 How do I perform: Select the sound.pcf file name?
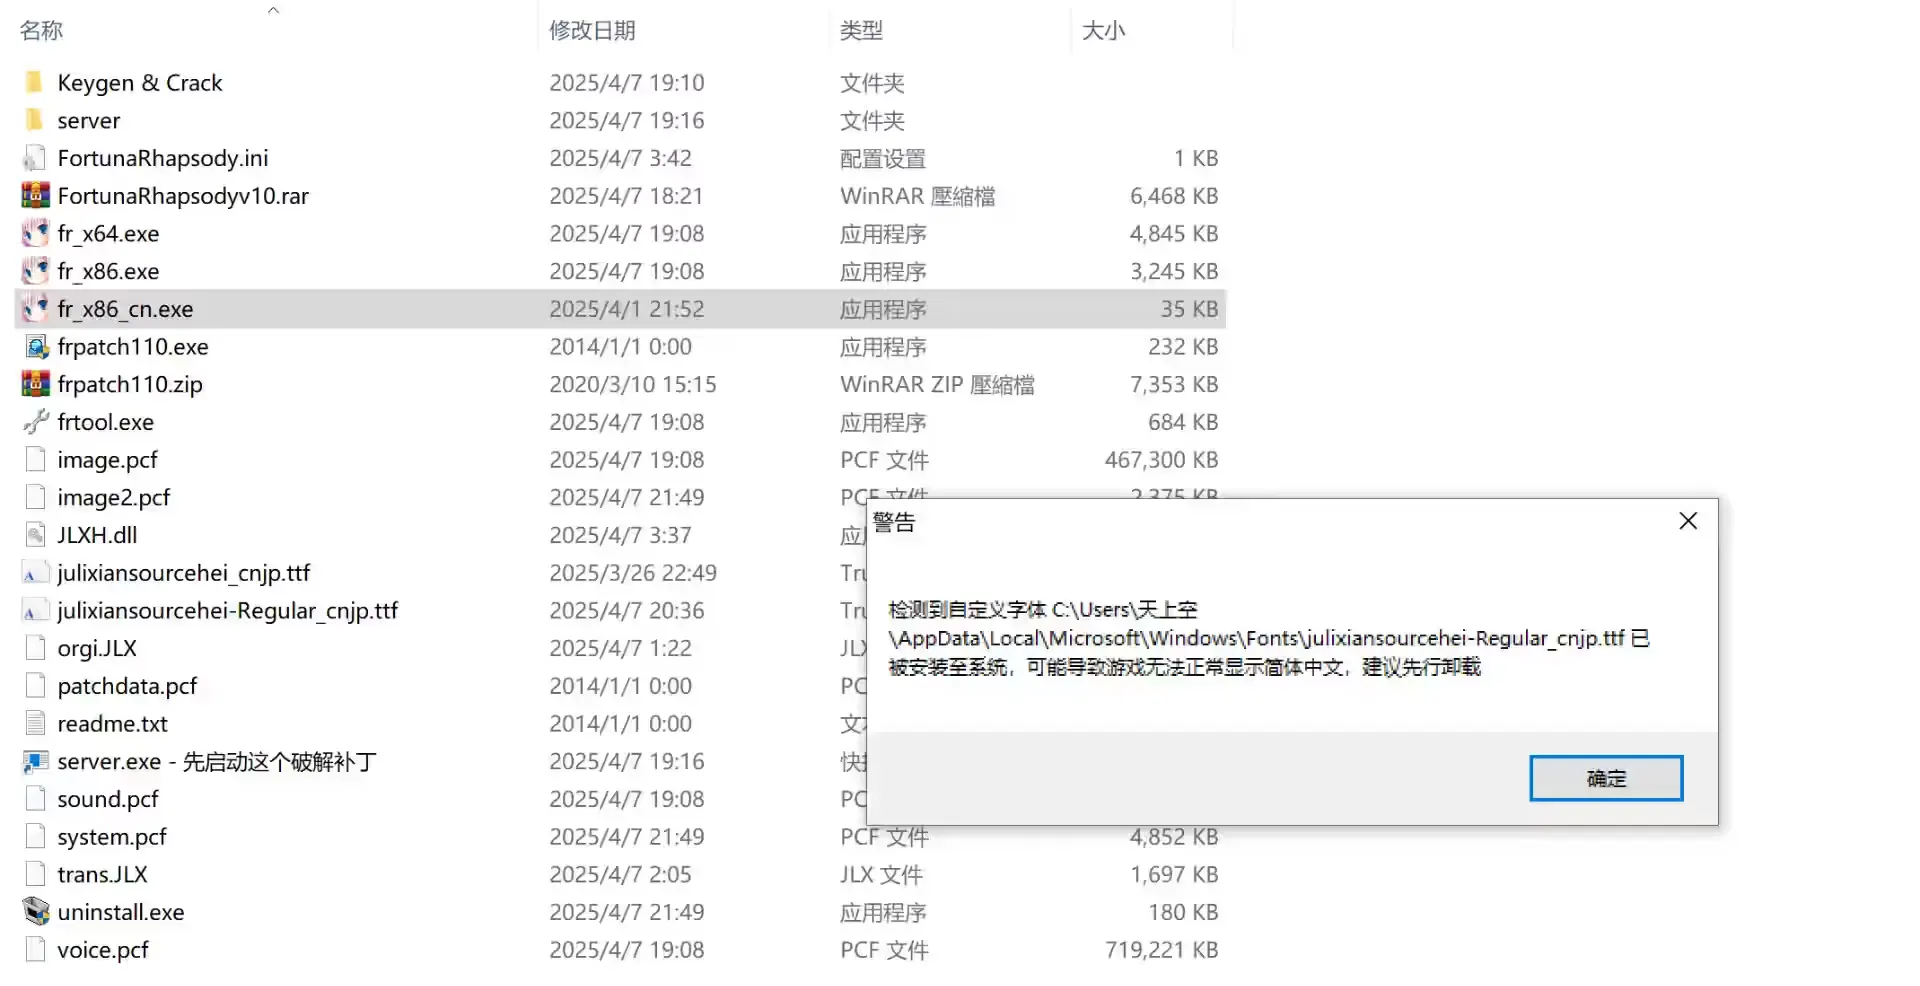tap(108, 799)
